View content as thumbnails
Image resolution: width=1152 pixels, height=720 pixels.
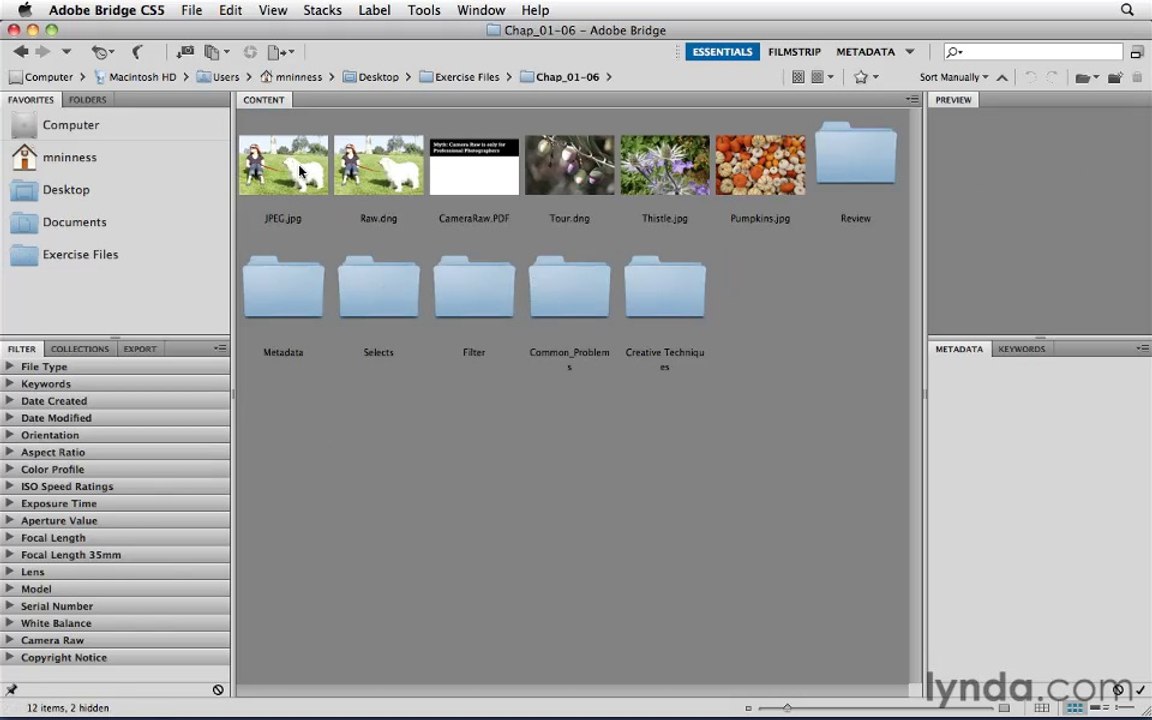point(1075,708)
